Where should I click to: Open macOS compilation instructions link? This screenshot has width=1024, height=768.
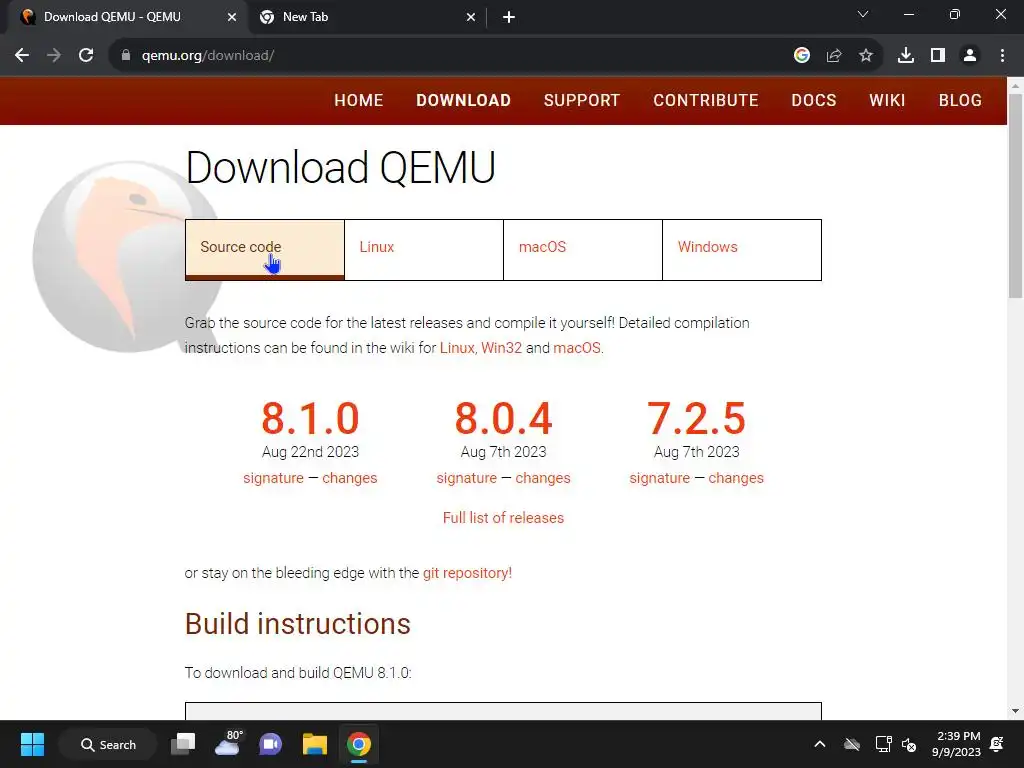577,347
